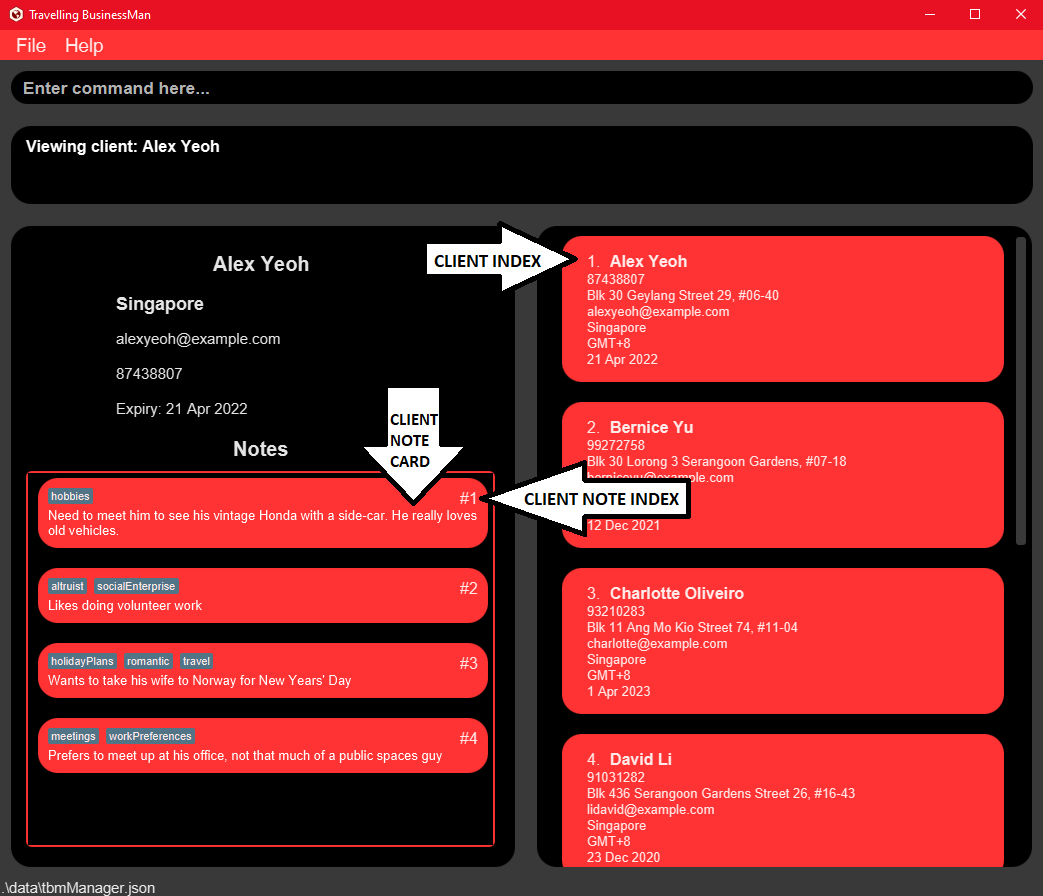This screenshot has width=1043, height=896.
Task: Click the data\tbmManager.json status bar path
Action: coord(78,887)
